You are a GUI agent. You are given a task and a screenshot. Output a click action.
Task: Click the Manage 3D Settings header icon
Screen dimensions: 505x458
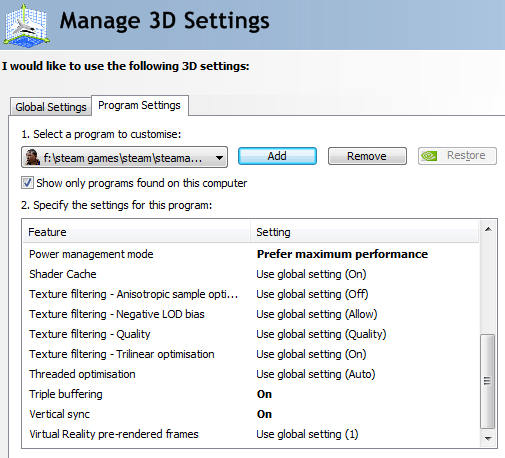tap(26, 26)
